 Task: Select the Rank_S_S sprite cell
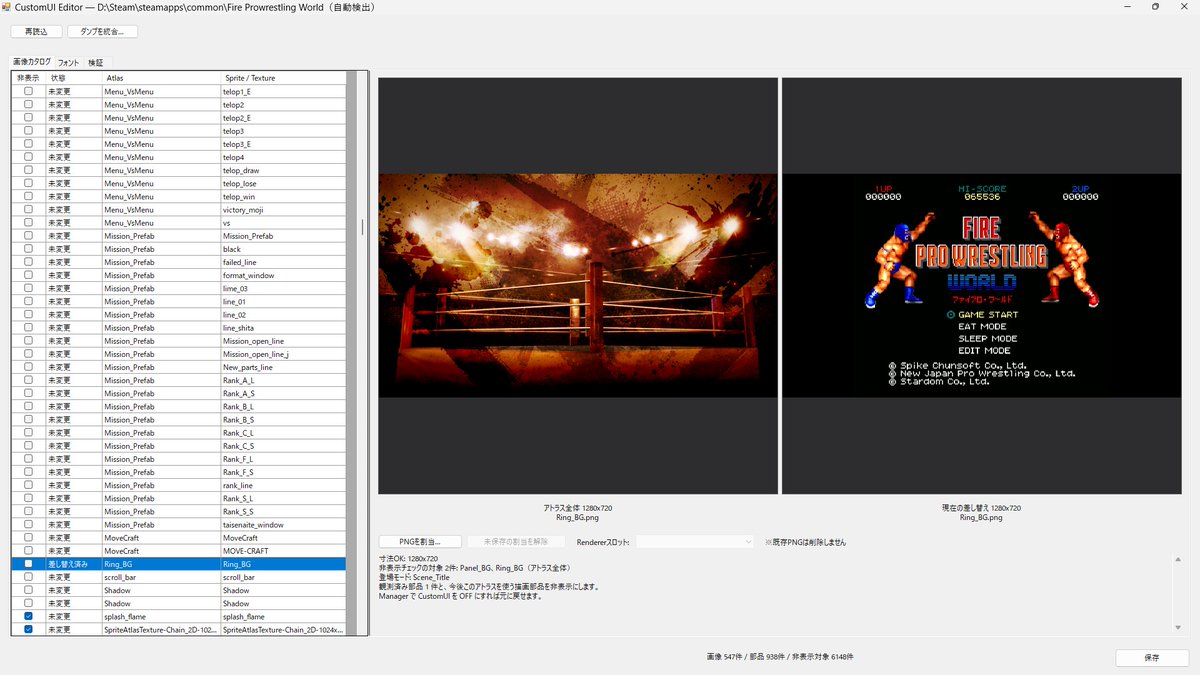(283, 512)
